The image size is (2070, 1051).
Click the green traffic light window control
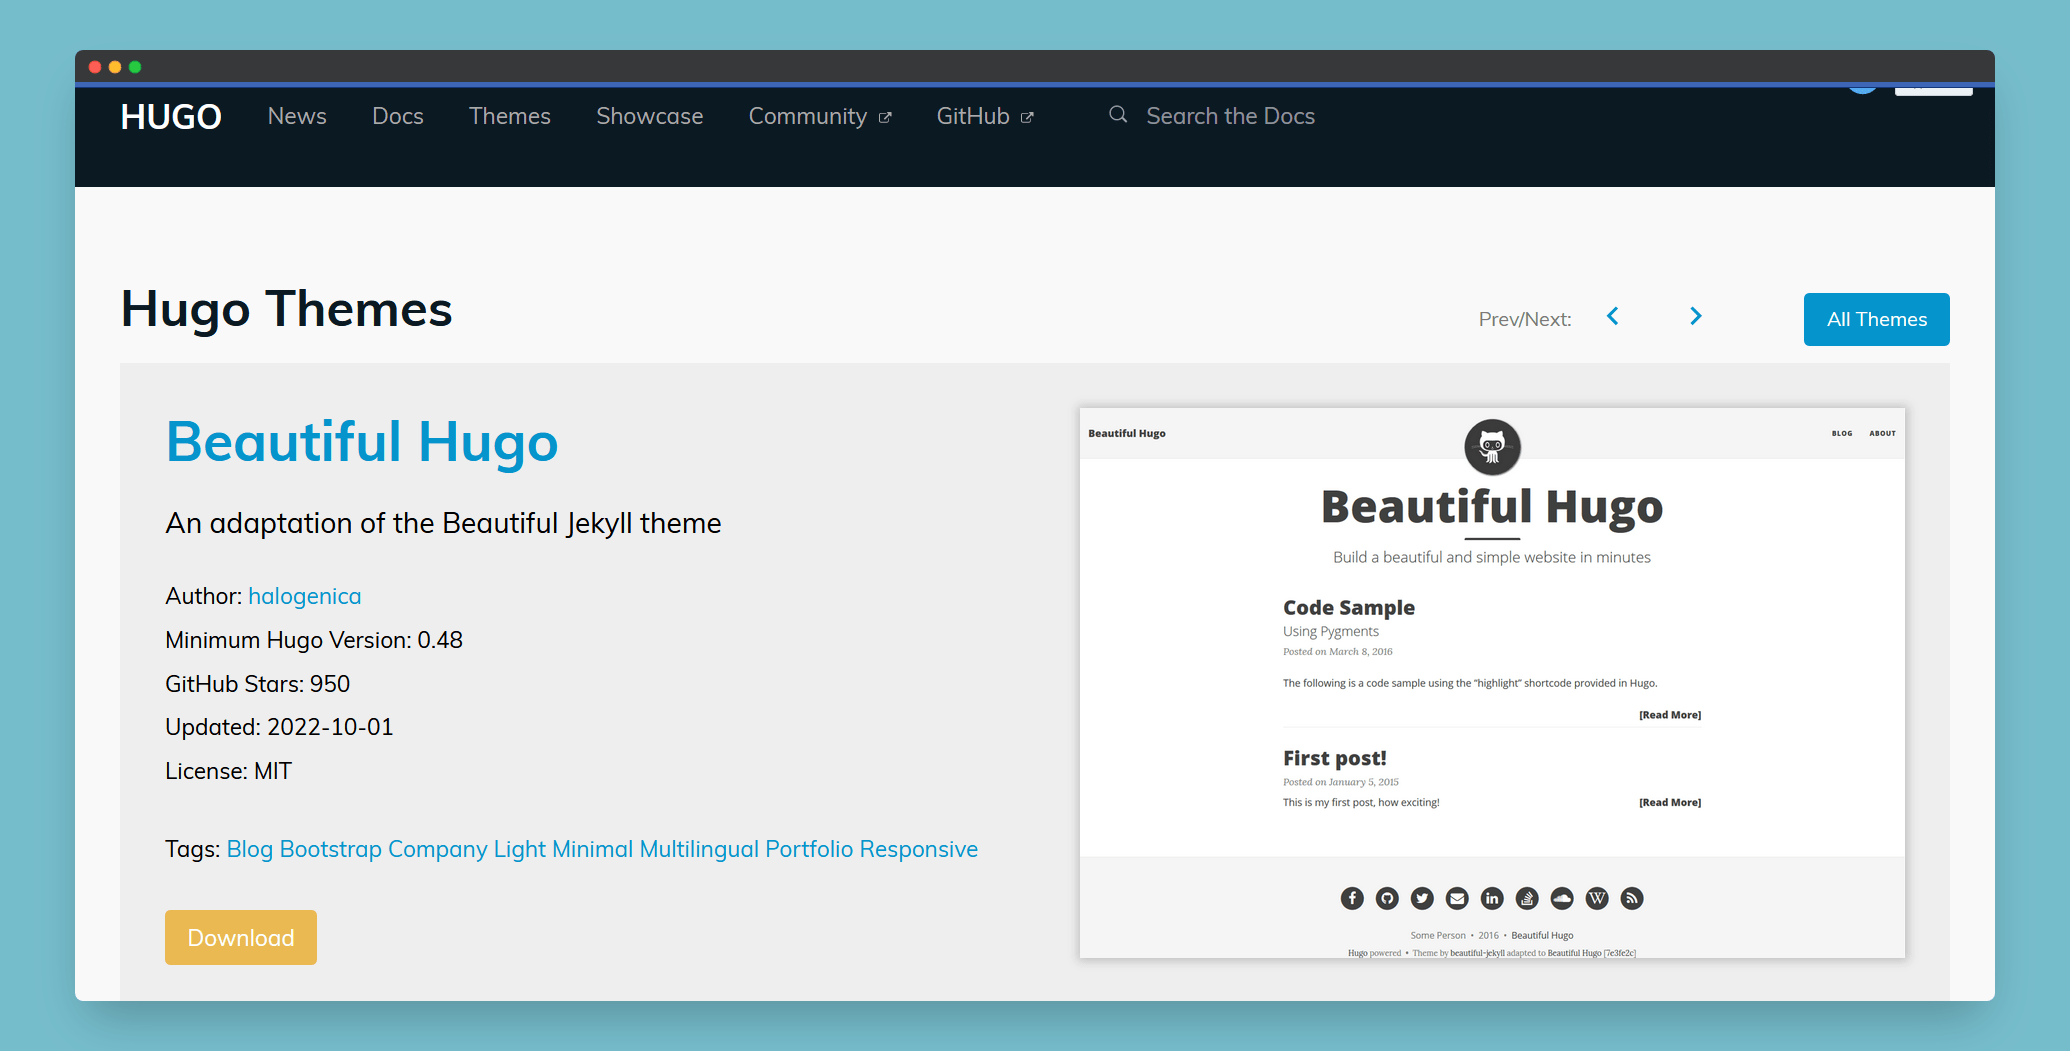(x=135, y=66)
